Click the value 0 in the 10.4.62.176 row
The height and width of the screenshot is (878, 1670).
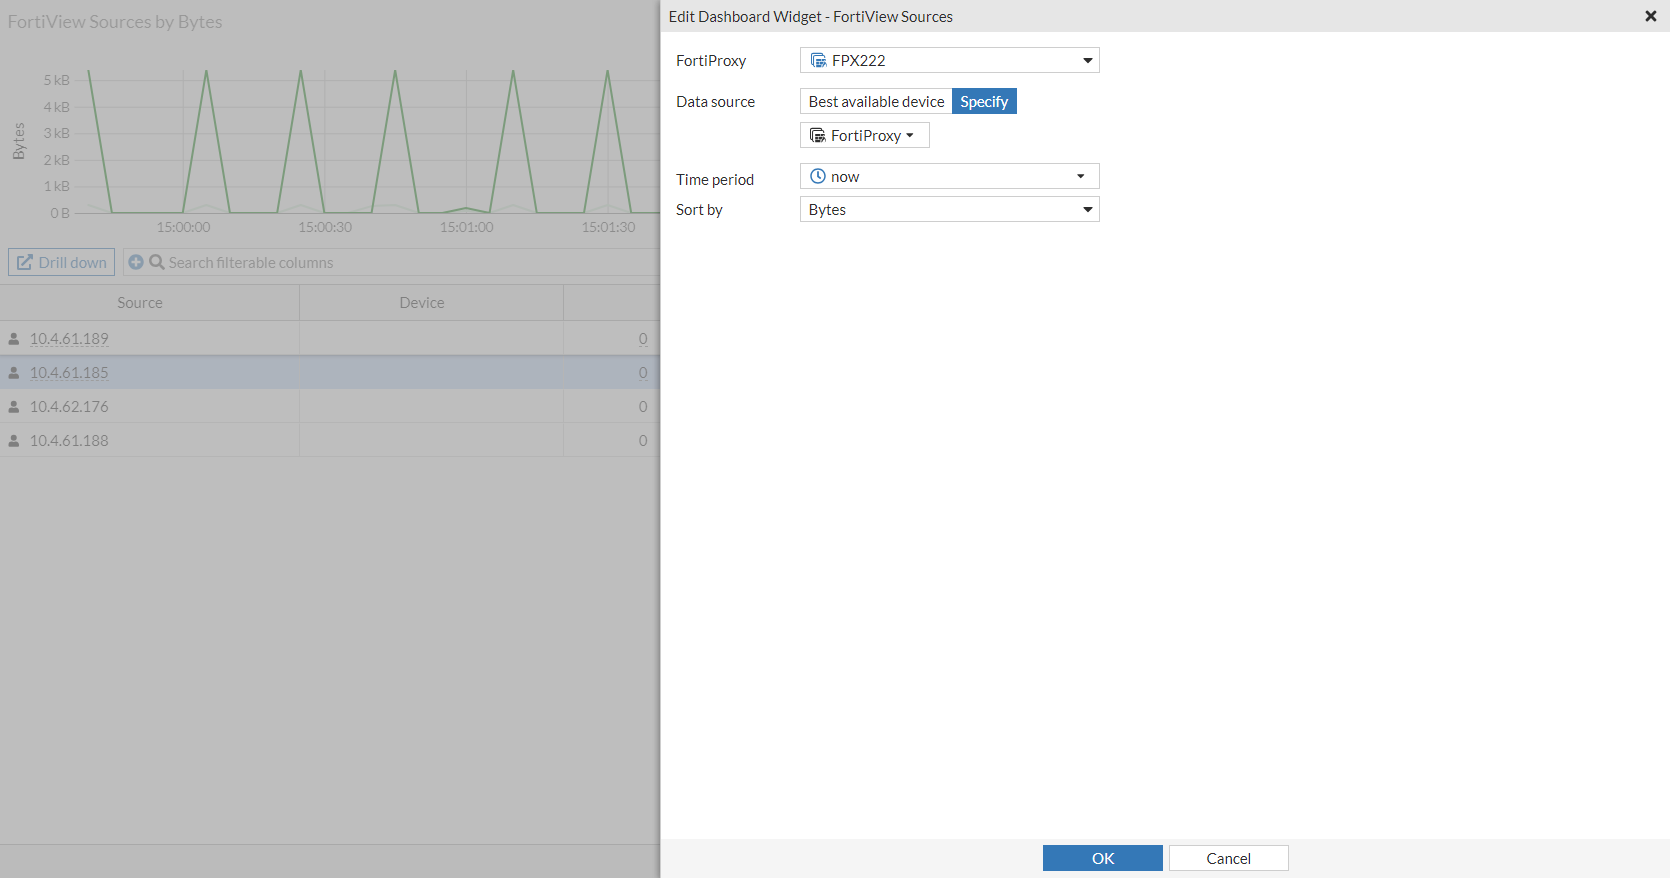pyautogui.click(x=643, y=407)
